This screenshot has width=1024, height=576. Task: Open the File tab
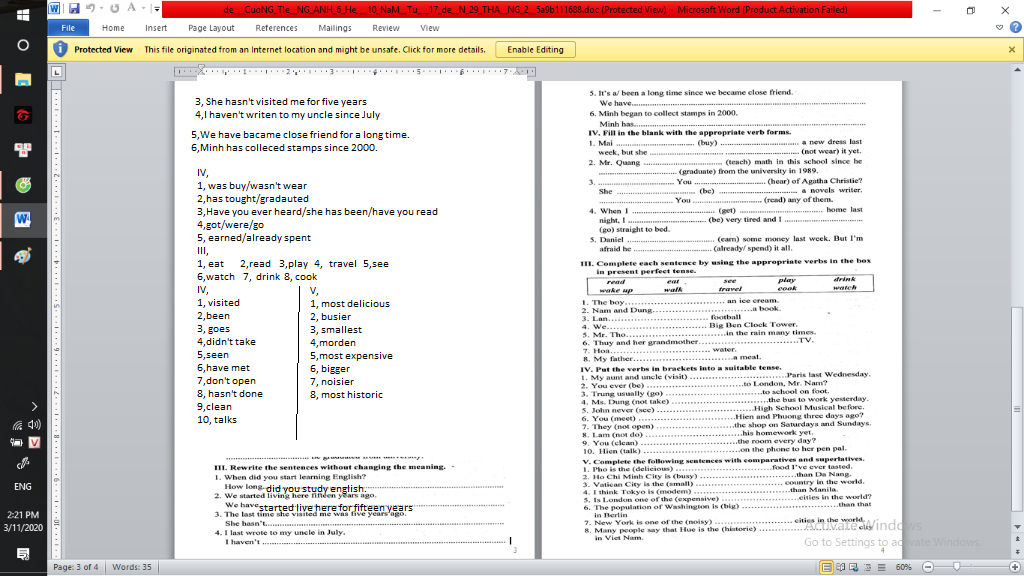point(68,28)
